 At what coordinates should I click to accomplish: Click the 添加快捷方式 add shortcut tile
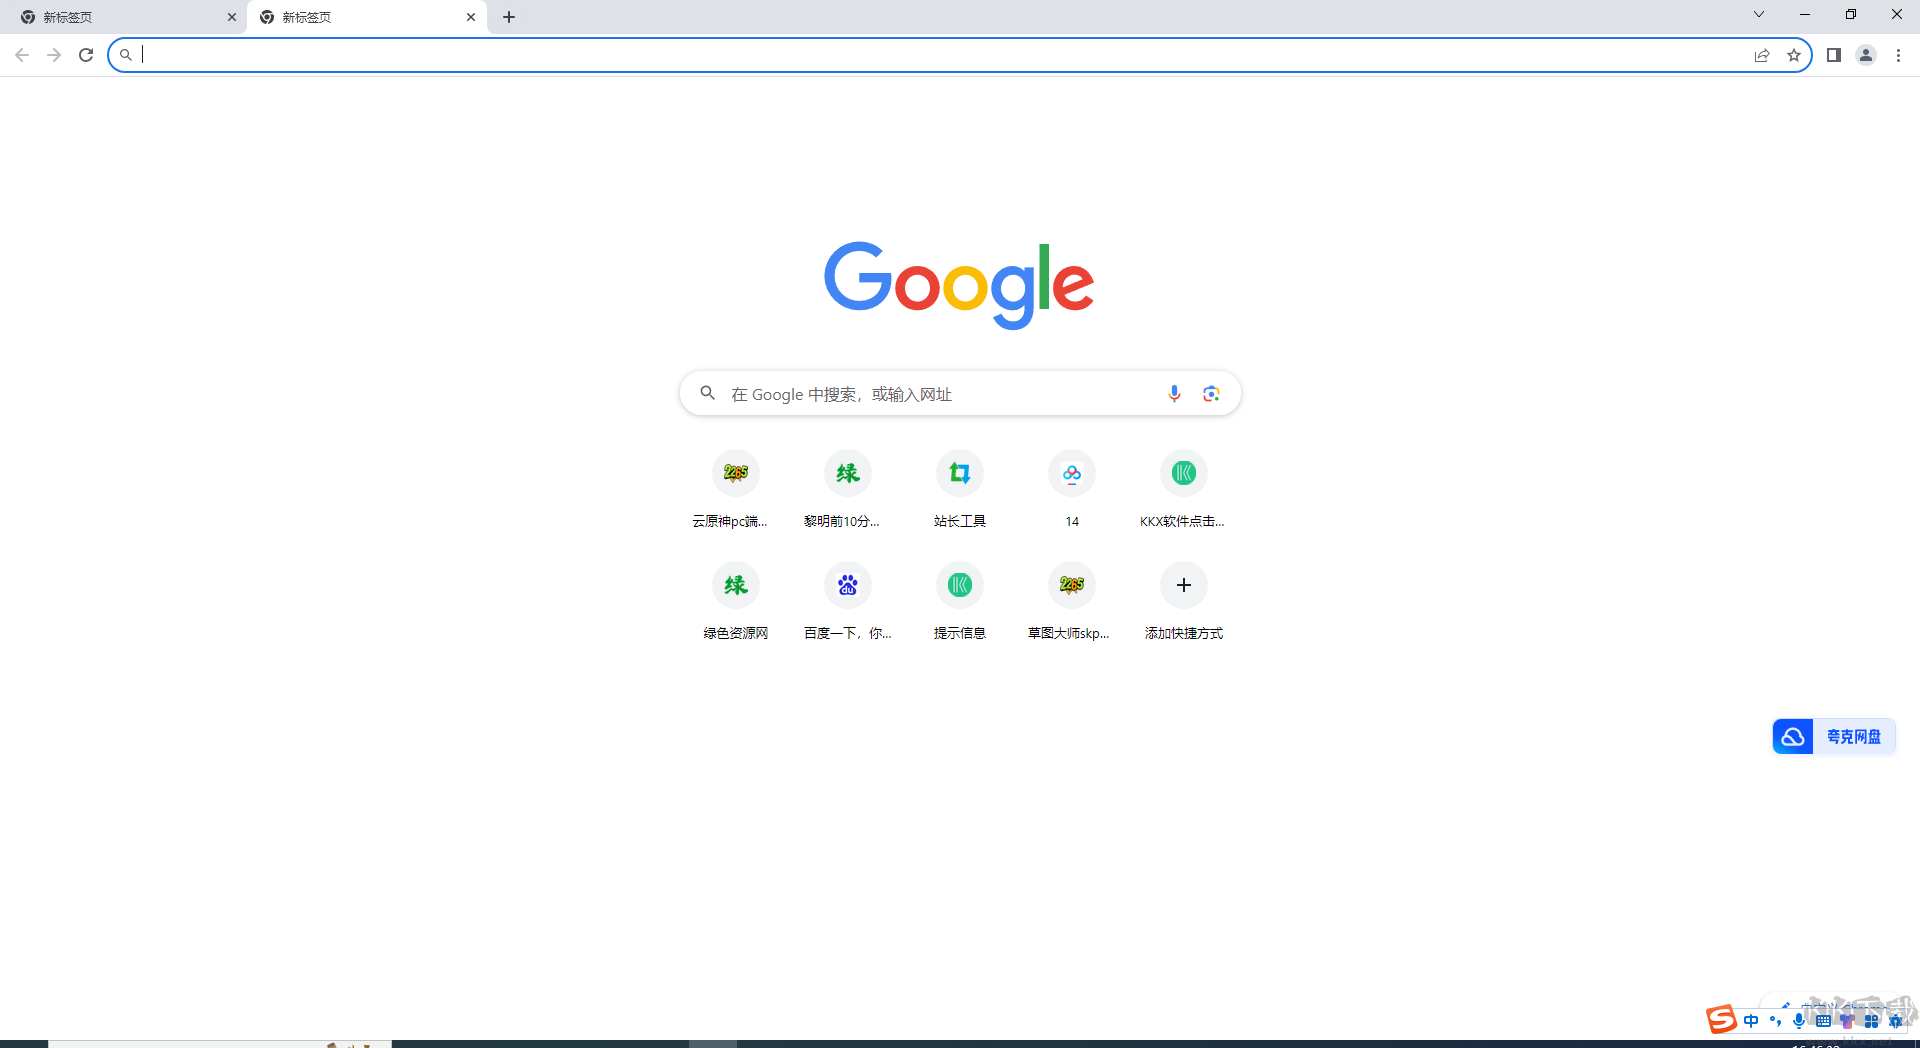[x=1183, y=585]
